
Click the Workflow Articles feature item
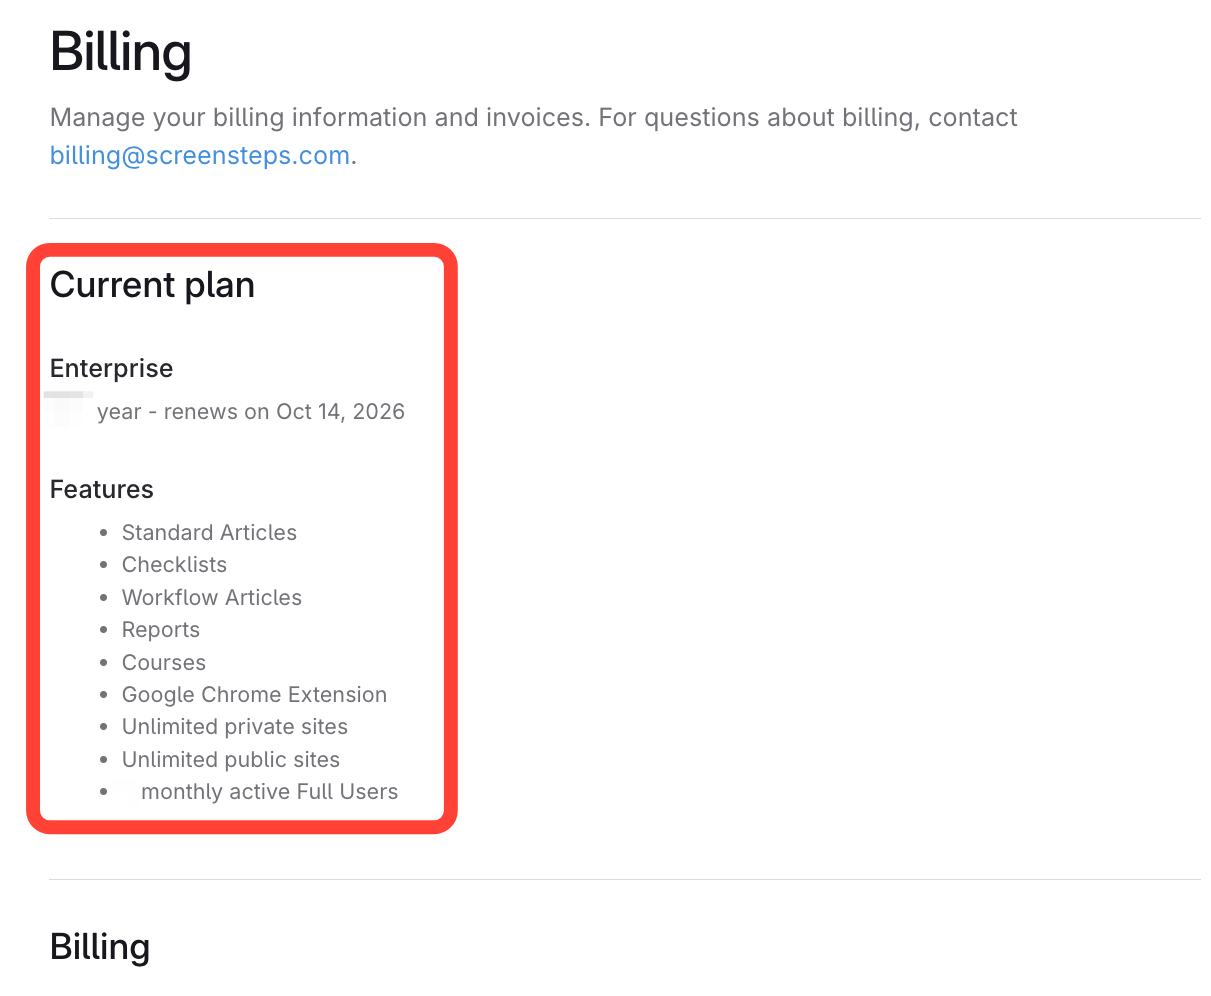(x=211, y=598)
